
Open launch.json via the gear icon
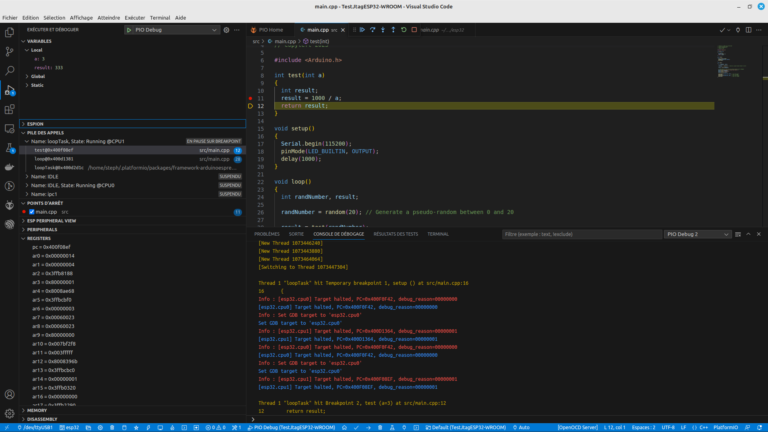226,30
